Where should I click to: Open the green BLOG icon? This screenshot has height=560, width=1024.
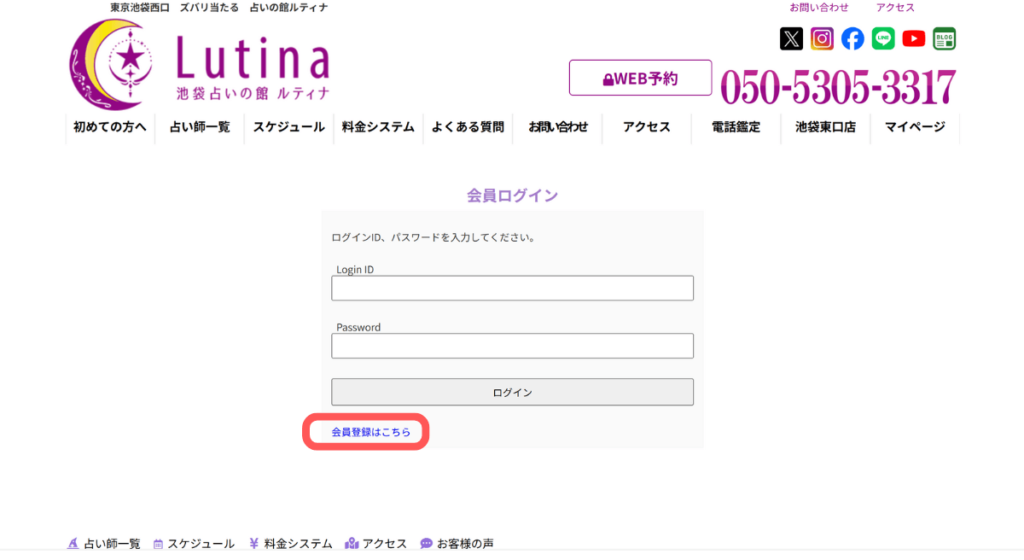(944, 39)
